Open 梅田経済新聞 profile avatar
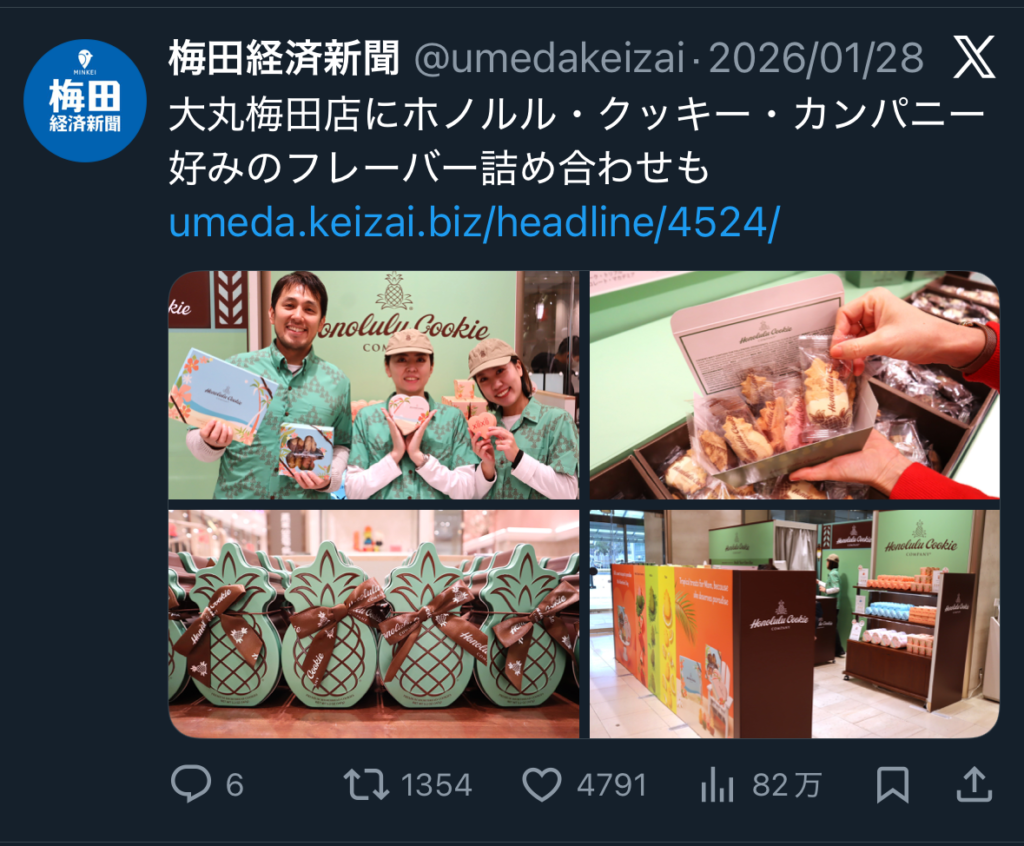1024x846 pixels. (x=85, y=101)
